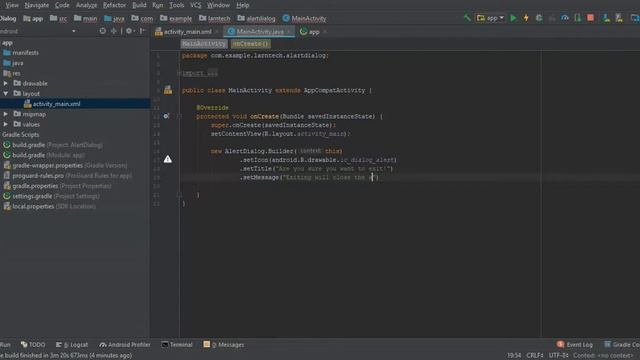Open the VCS menu
The height and width of the screenshot is (360, 640).
[196, 5]
